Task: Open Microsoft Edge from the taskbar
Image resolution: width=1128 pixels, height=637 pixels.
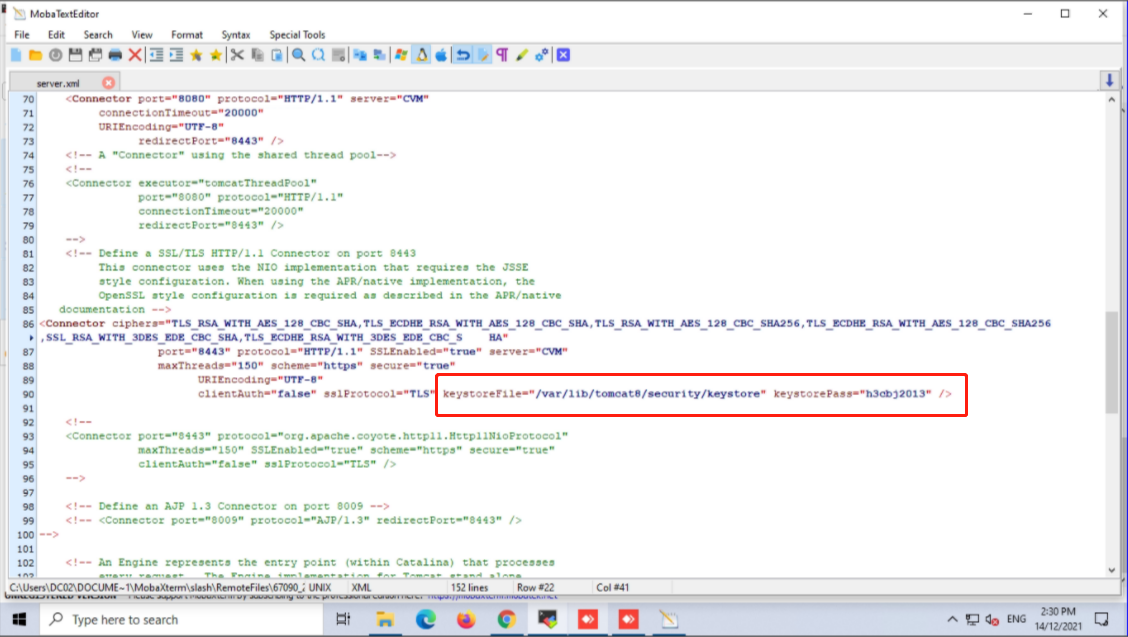Action: click(x=425, y=620)
